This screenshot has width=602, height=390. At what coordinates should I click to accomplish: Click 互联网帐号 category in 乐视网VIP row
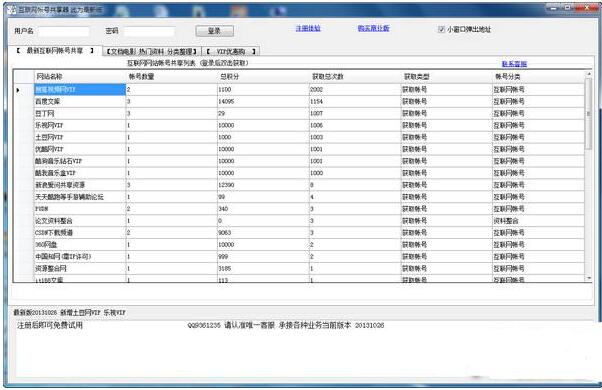(538, 126)
